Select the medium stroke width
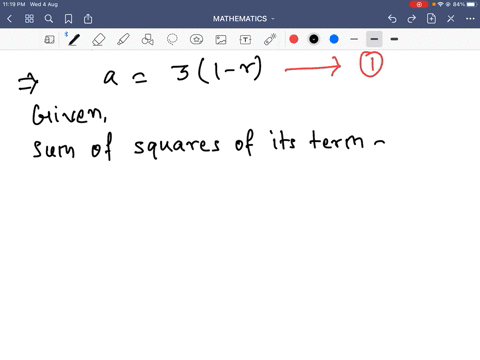The width and height of the screenshot is (480, 360). tap(374, 39)
